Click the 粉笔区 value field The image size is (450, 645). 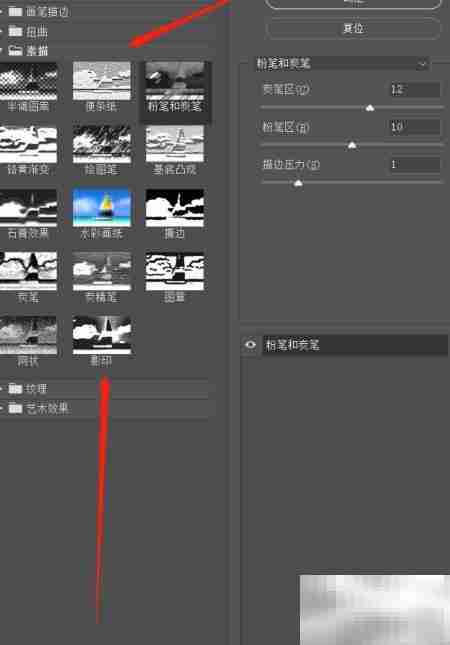coord(415,127)
